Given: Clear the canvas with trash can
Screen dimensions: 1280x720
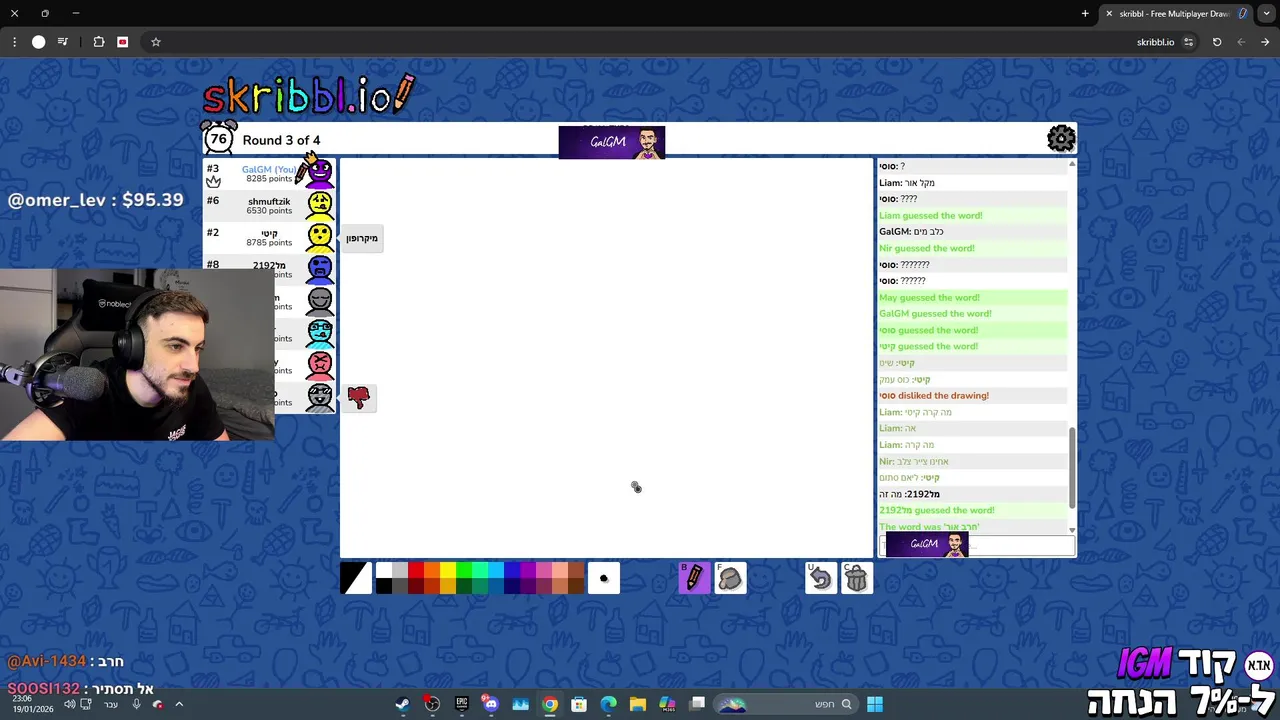Looking at the screenshot, I should (x=857, y=578).
